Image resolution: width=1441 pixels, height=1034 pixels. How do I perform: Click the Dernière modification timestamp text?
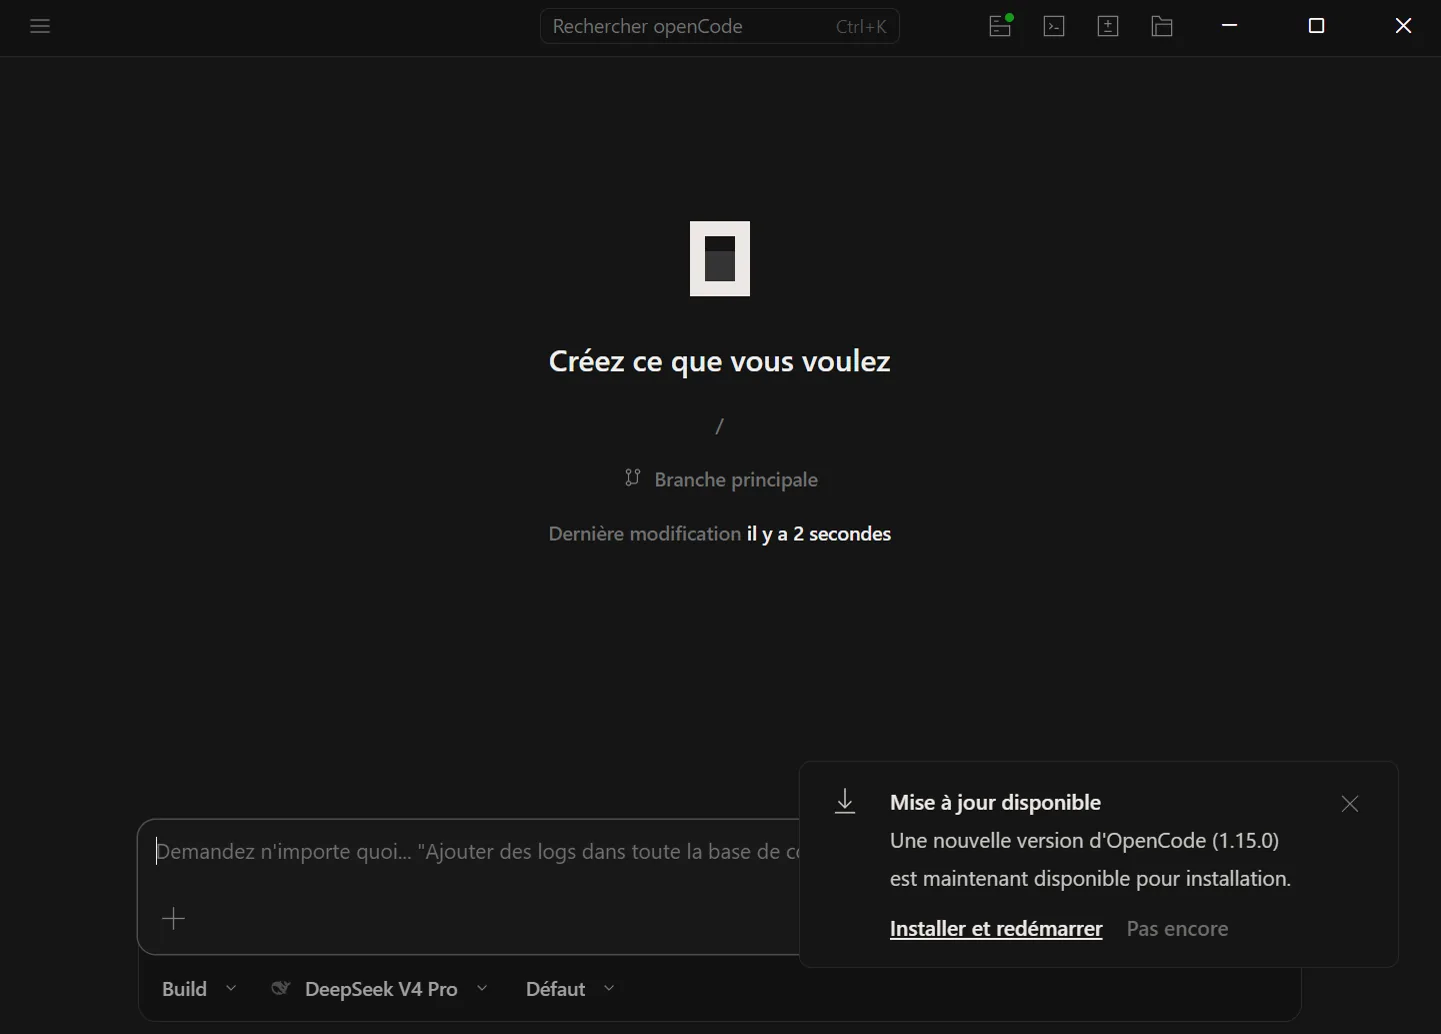[x=720, y=534]
